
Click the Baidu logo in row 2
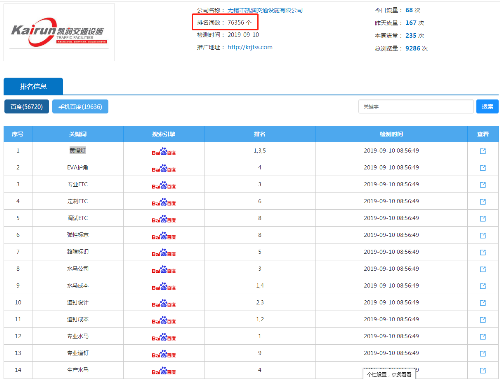pyautogui.click(x=164, y=168)
